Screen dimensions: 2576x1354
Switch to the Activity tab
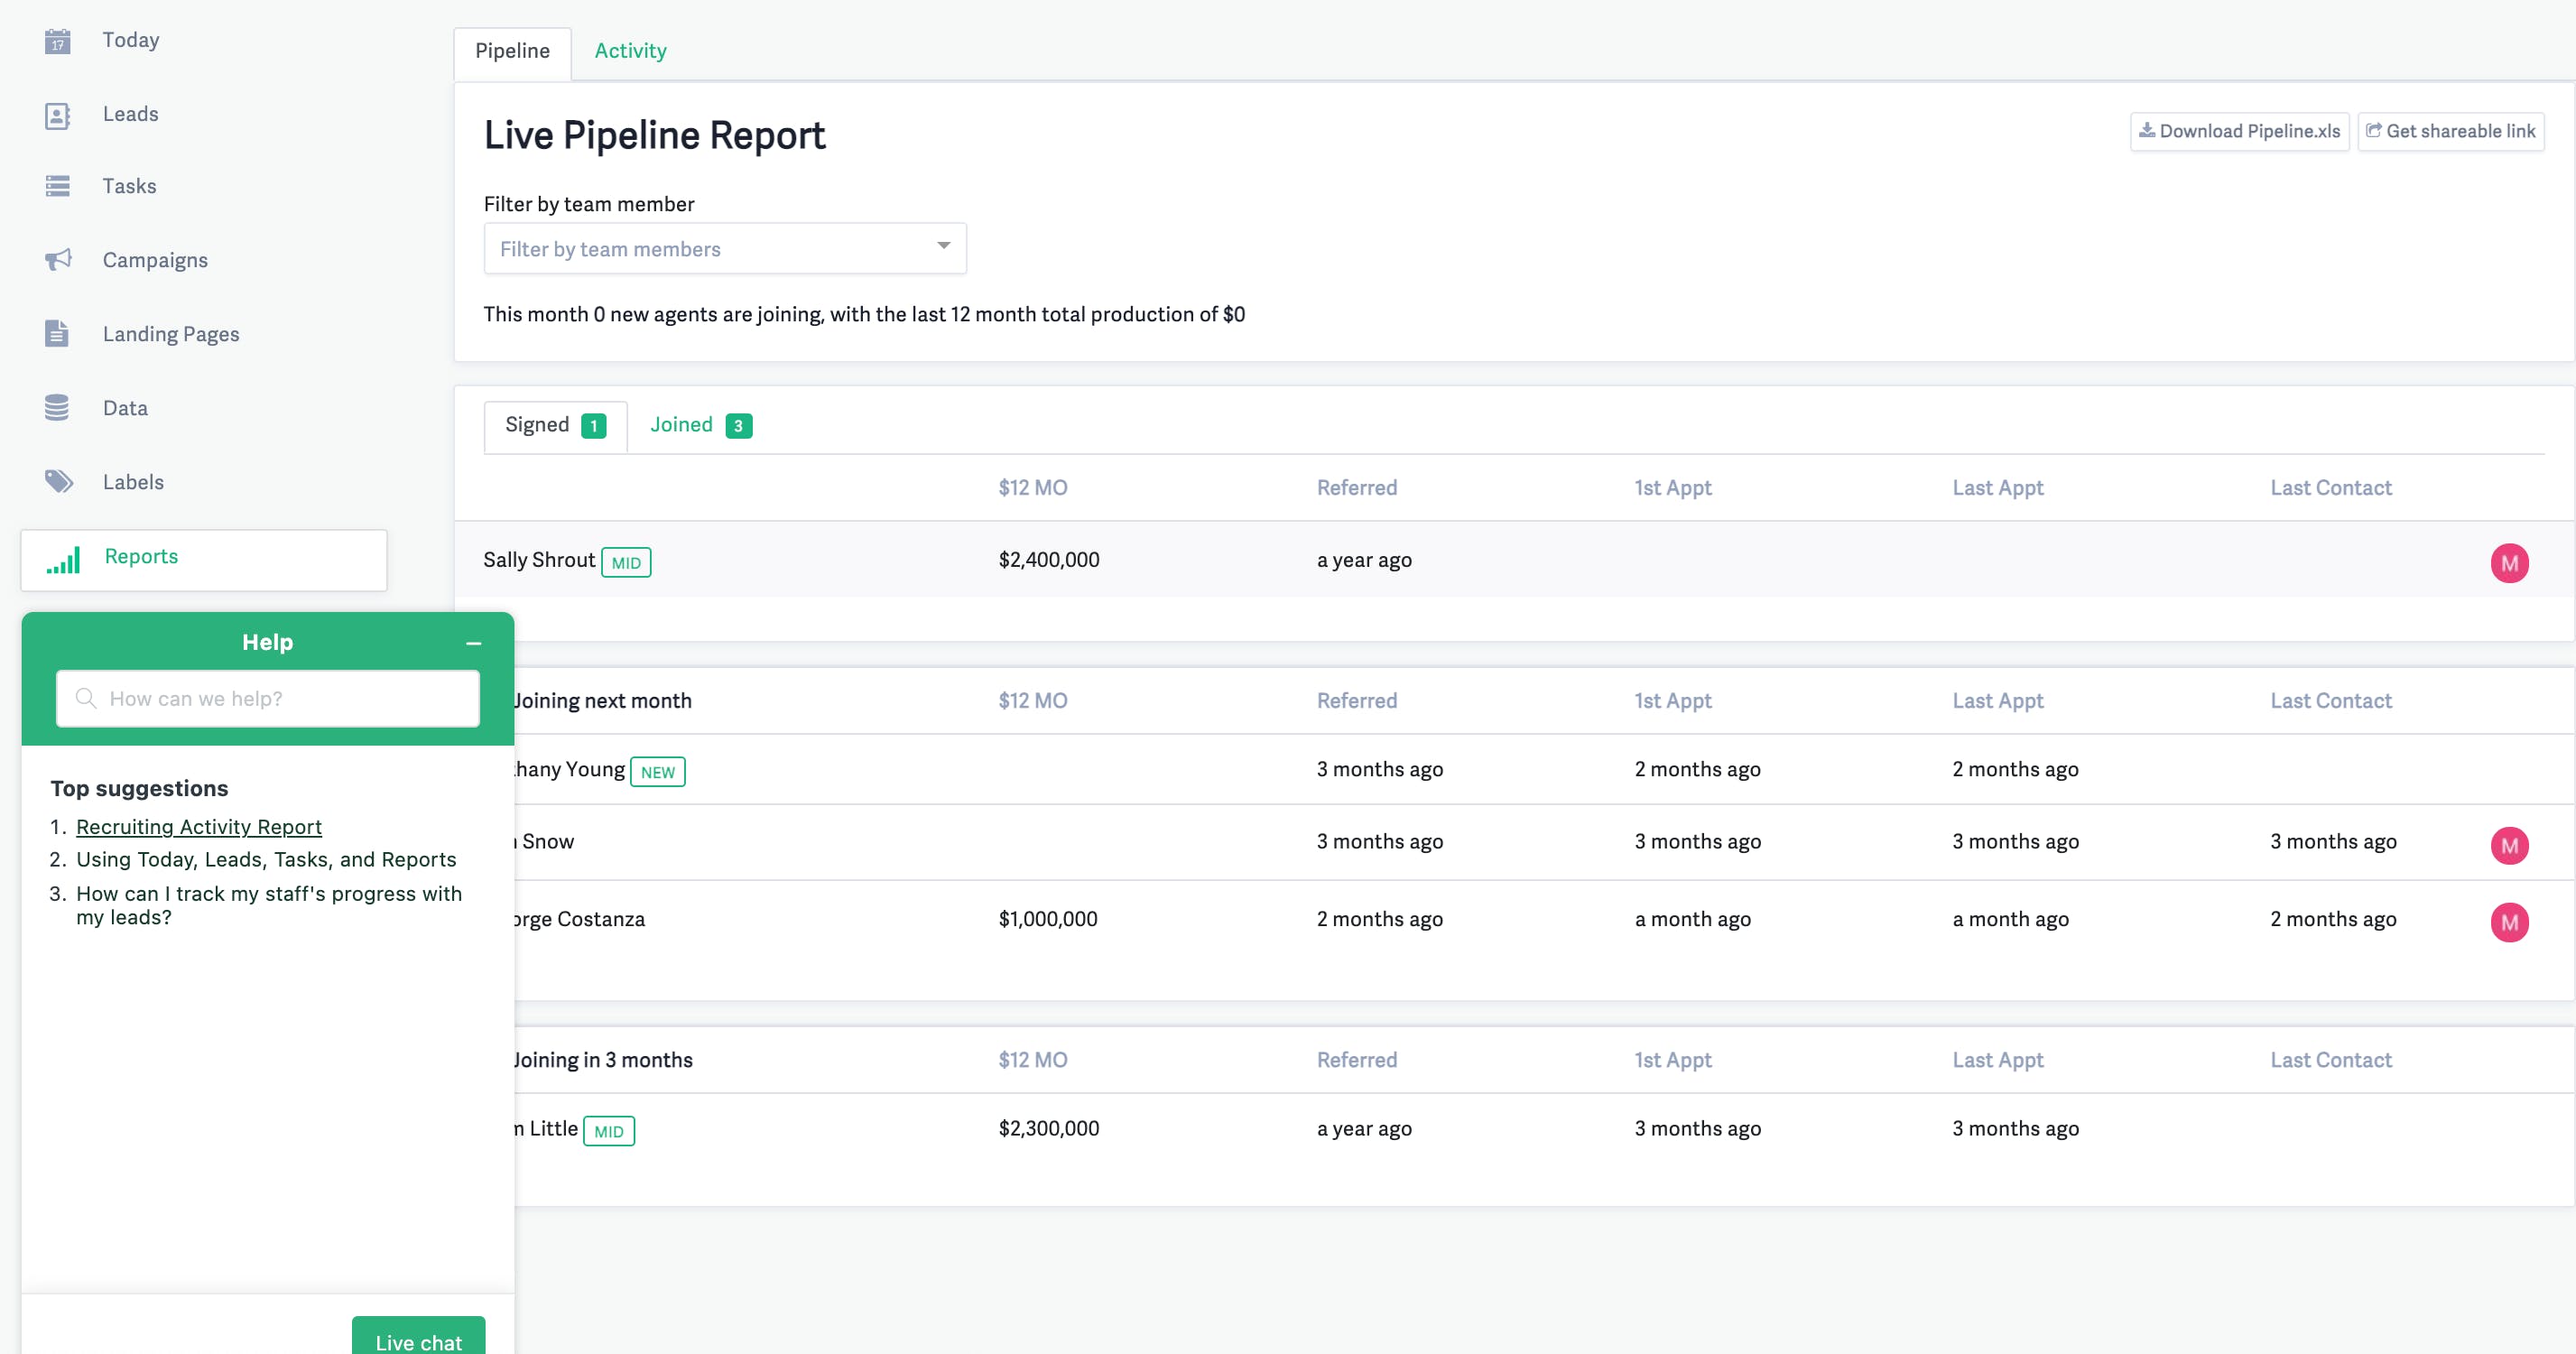pyautogui.click(x=630, y=52)
